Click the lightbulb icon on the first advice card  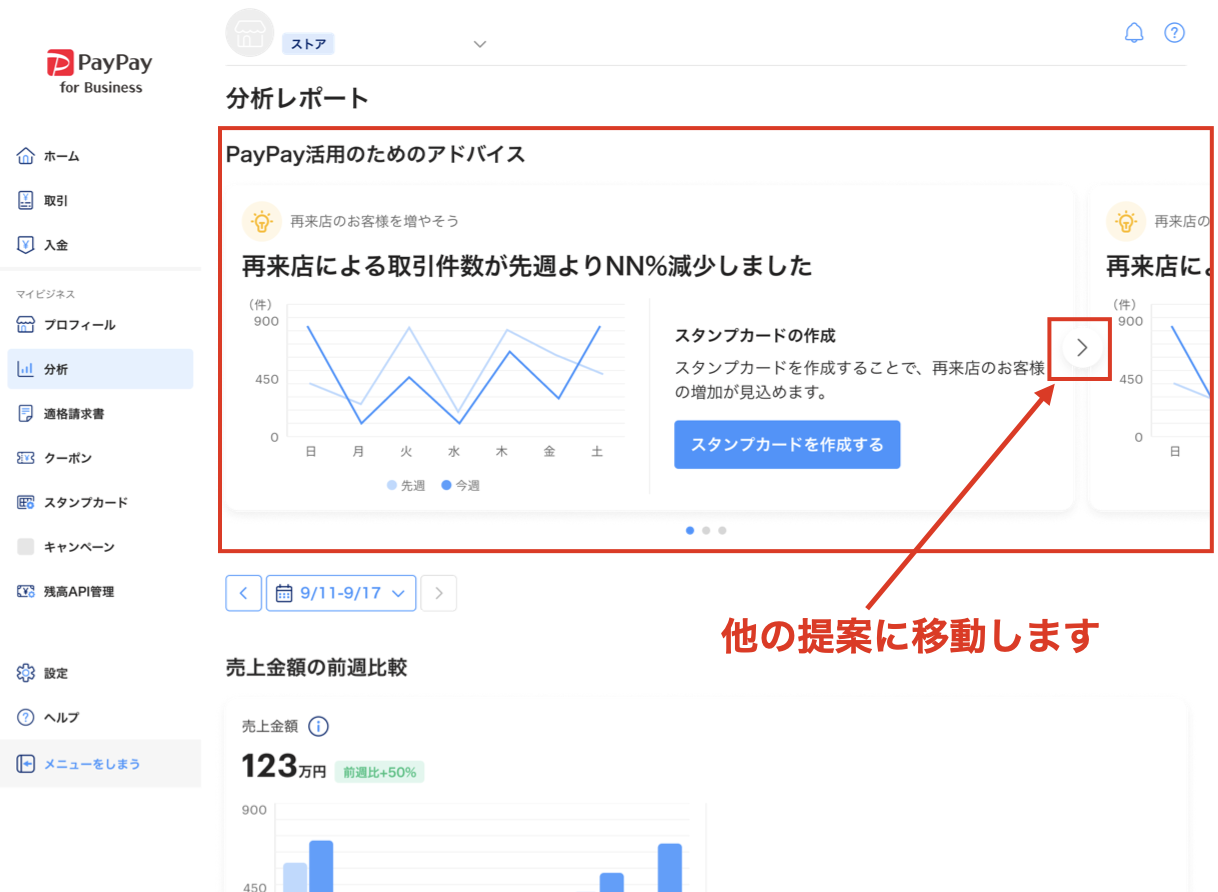coord(261,221)
